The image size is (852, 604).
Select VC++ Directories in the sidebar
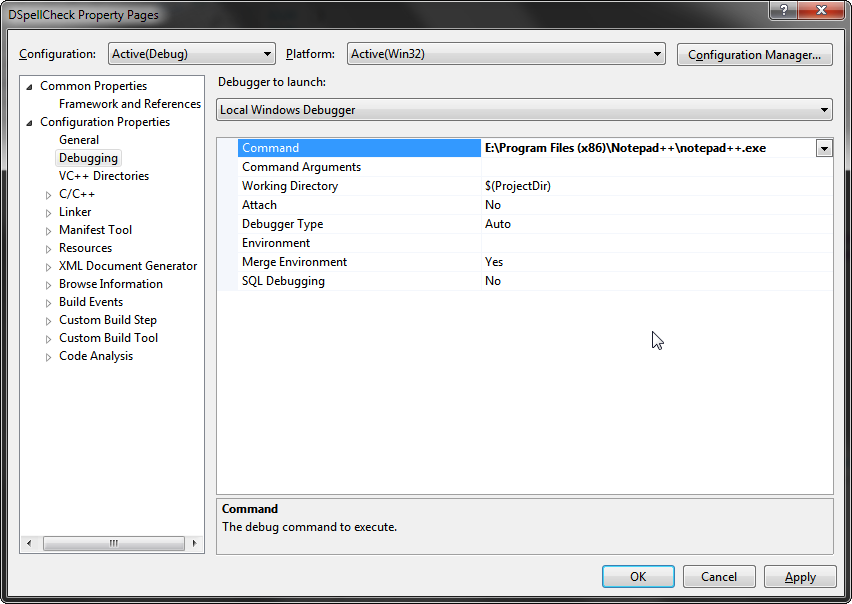103,175
